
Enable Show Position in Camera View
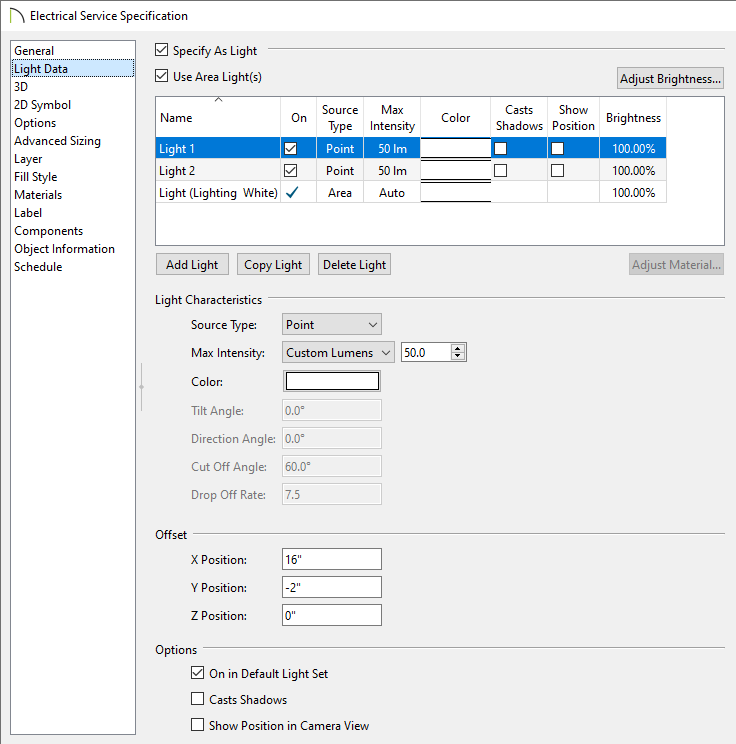(x=197, y=725)
